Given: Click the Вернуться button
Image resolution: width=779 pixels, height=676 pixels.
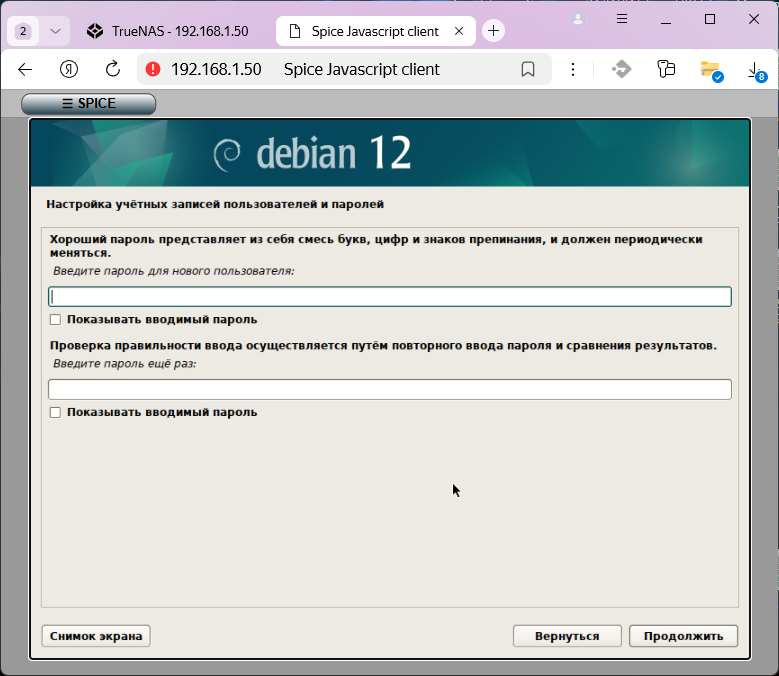Looking at the screenshot, I should point(567,636).
